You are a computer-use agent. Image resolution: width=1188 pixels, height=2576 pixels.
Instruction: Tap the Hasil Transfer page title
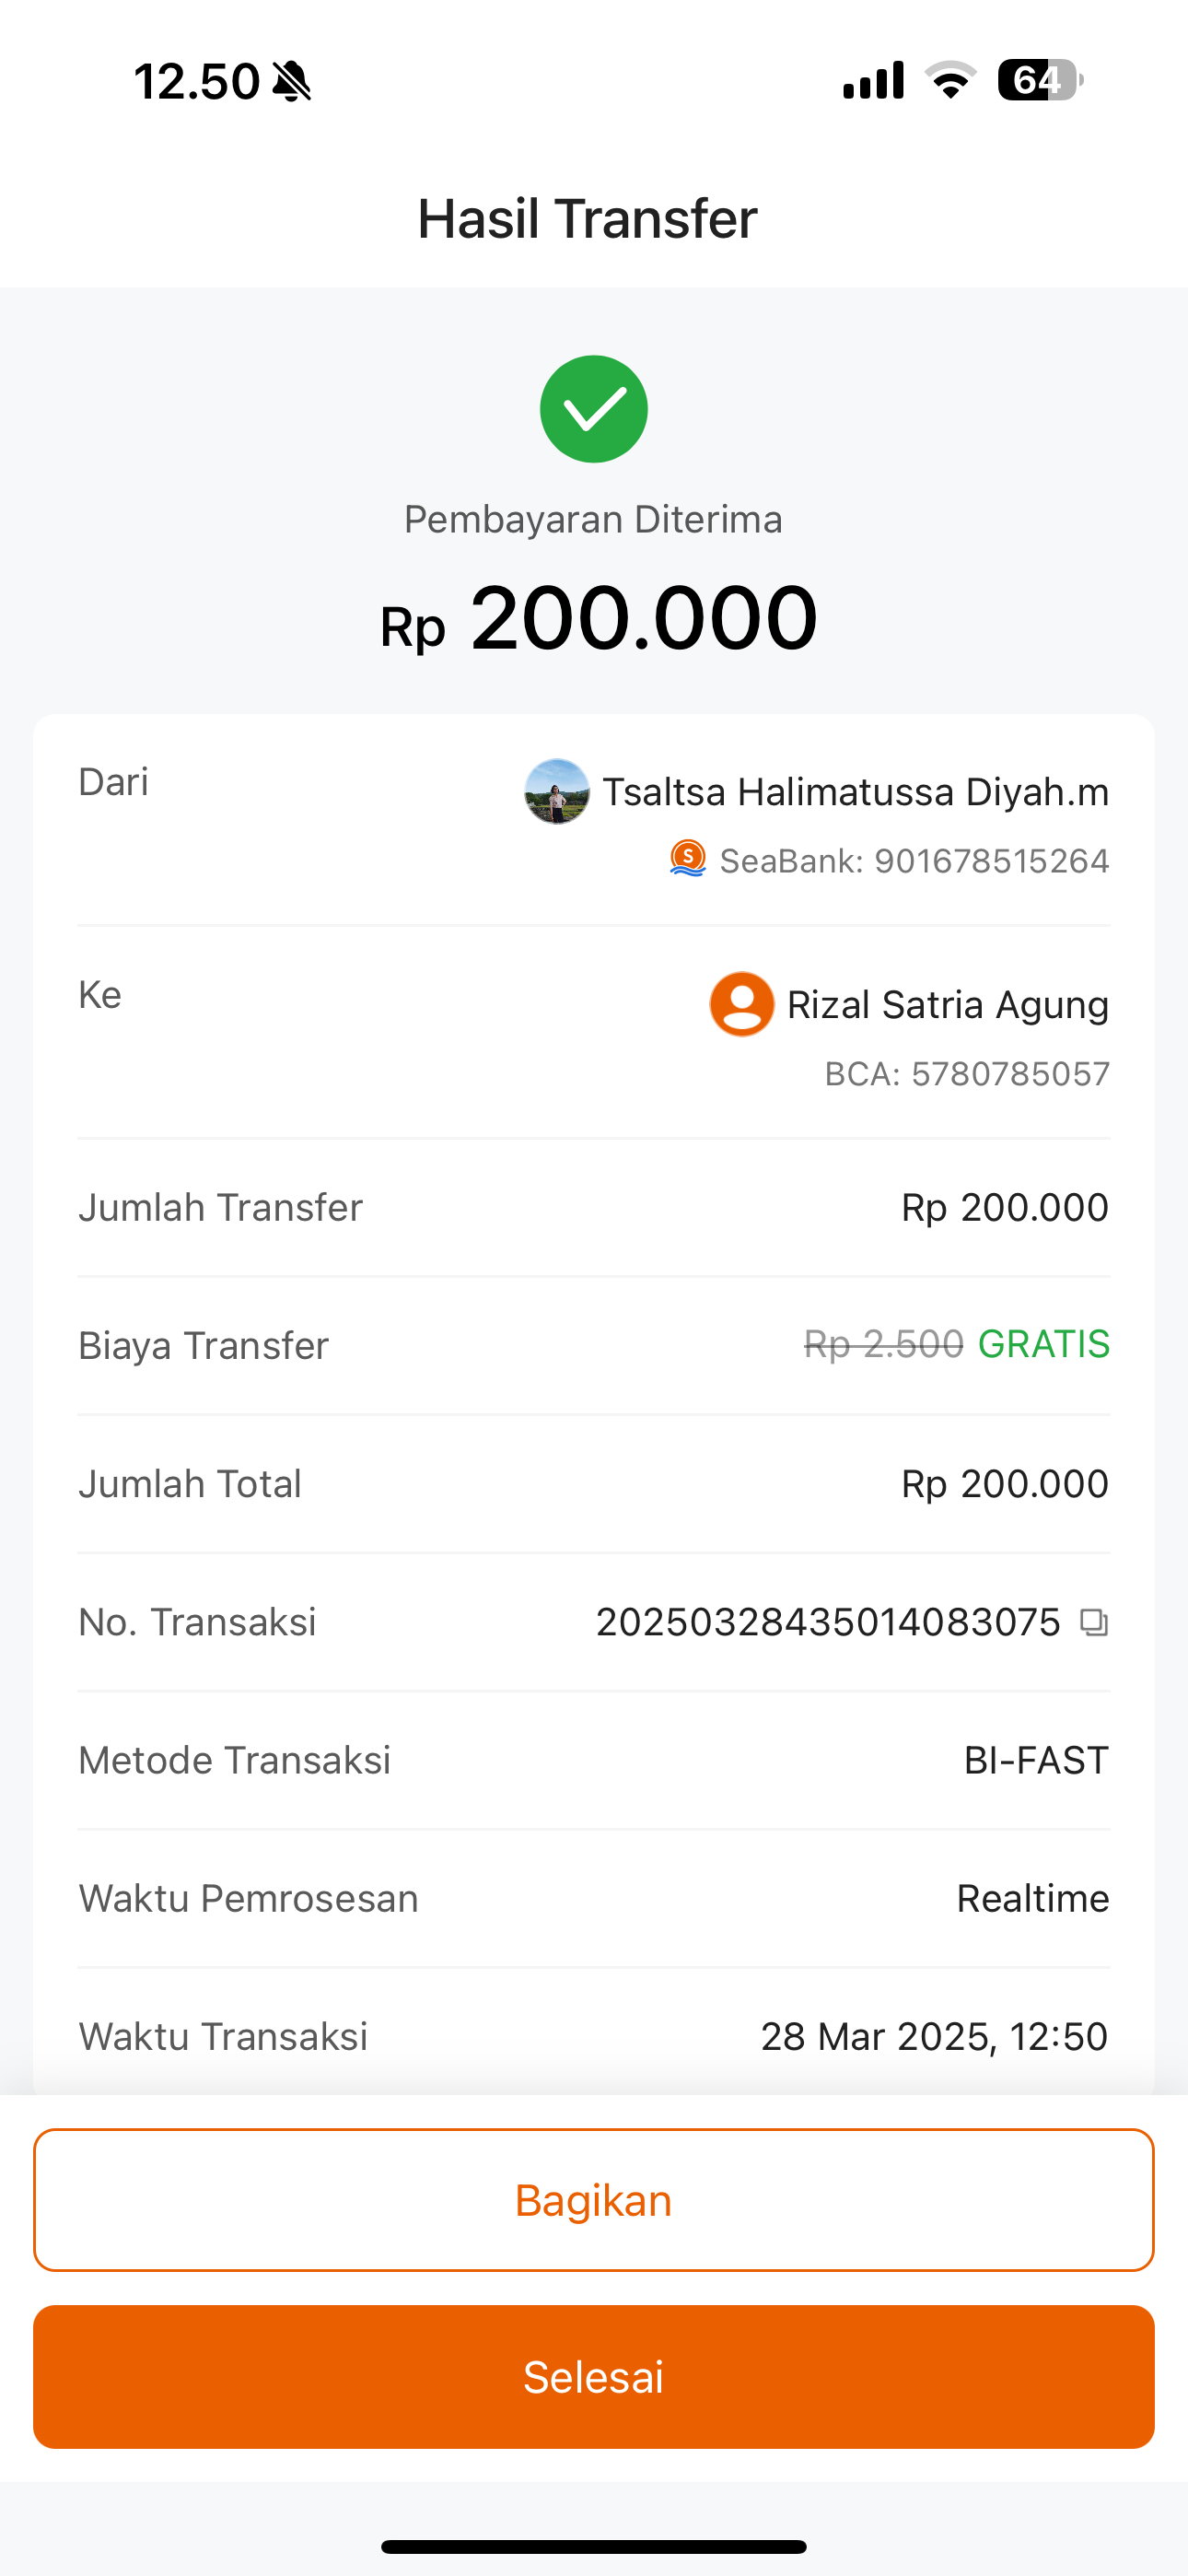(x=588, y=218)
